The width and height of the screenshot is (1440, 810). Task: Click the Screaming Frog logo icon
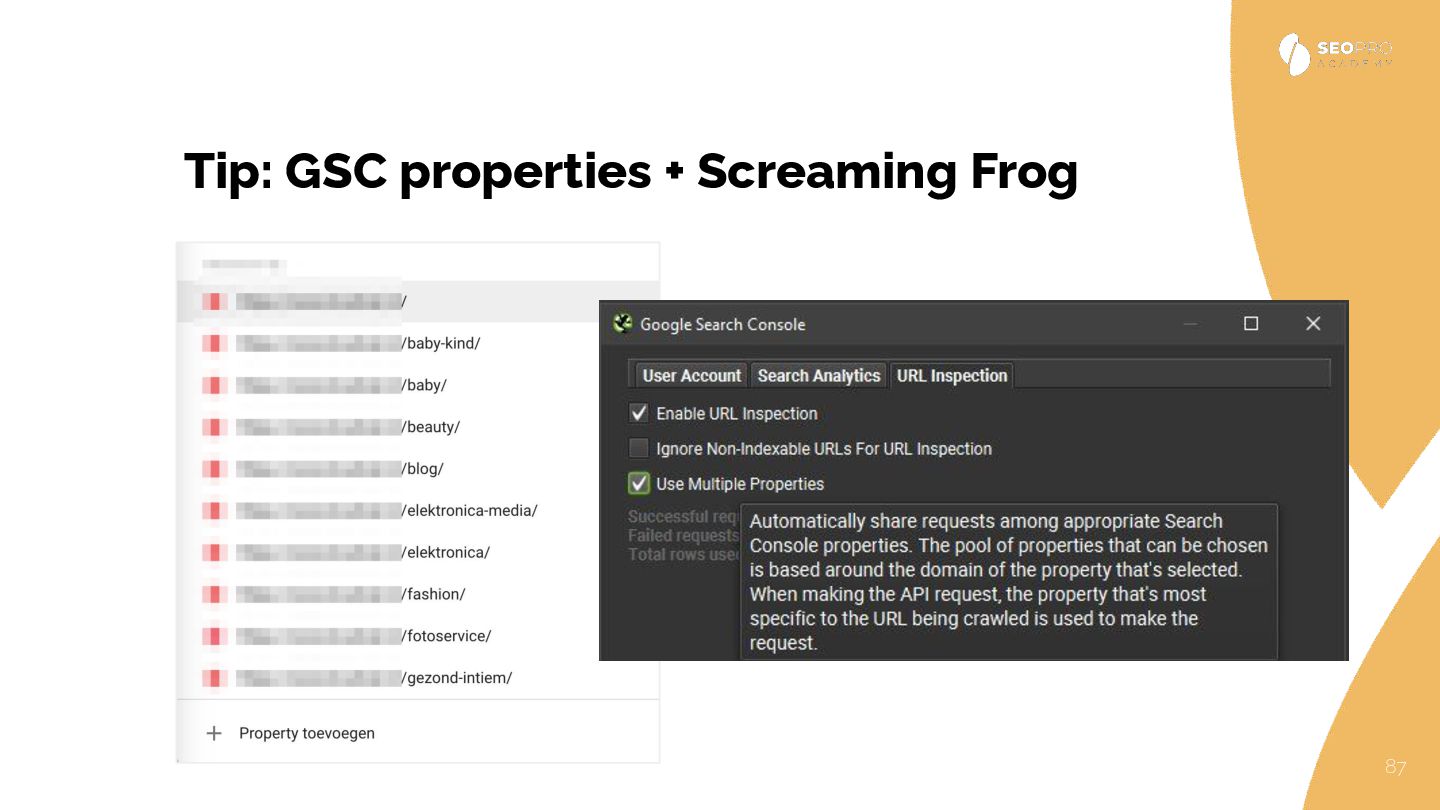pyautogui.click(x=623, y=324)
